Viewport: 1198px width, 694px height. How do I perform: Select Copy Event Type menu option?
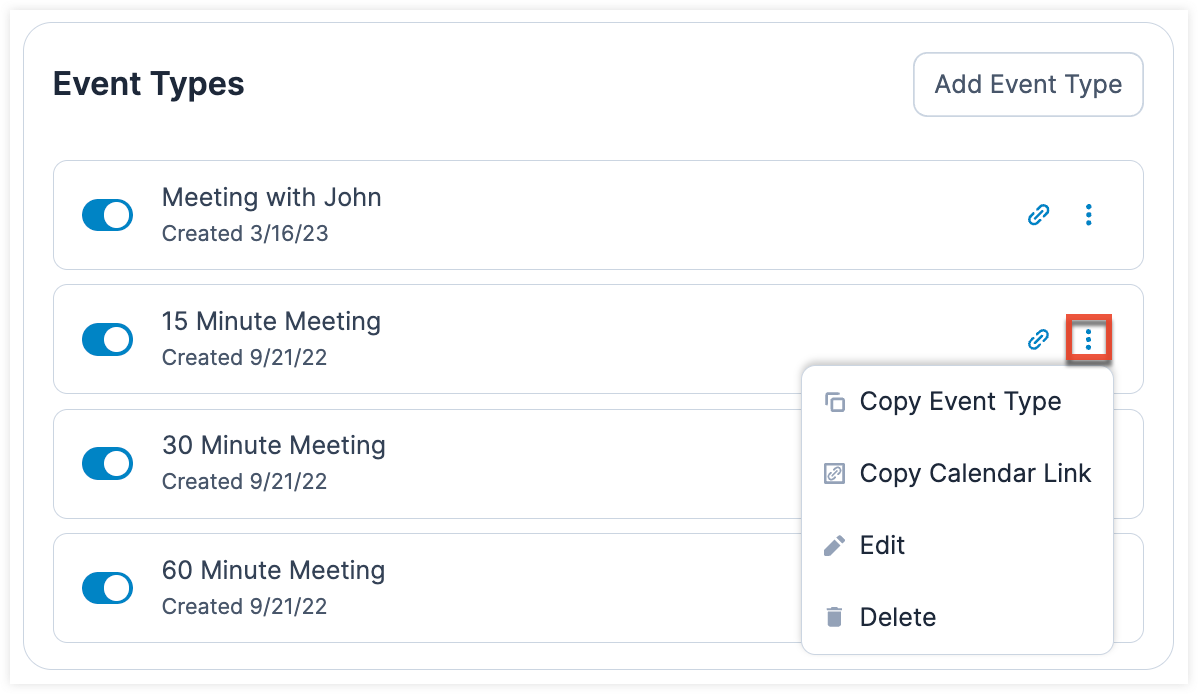pos(960,402)
